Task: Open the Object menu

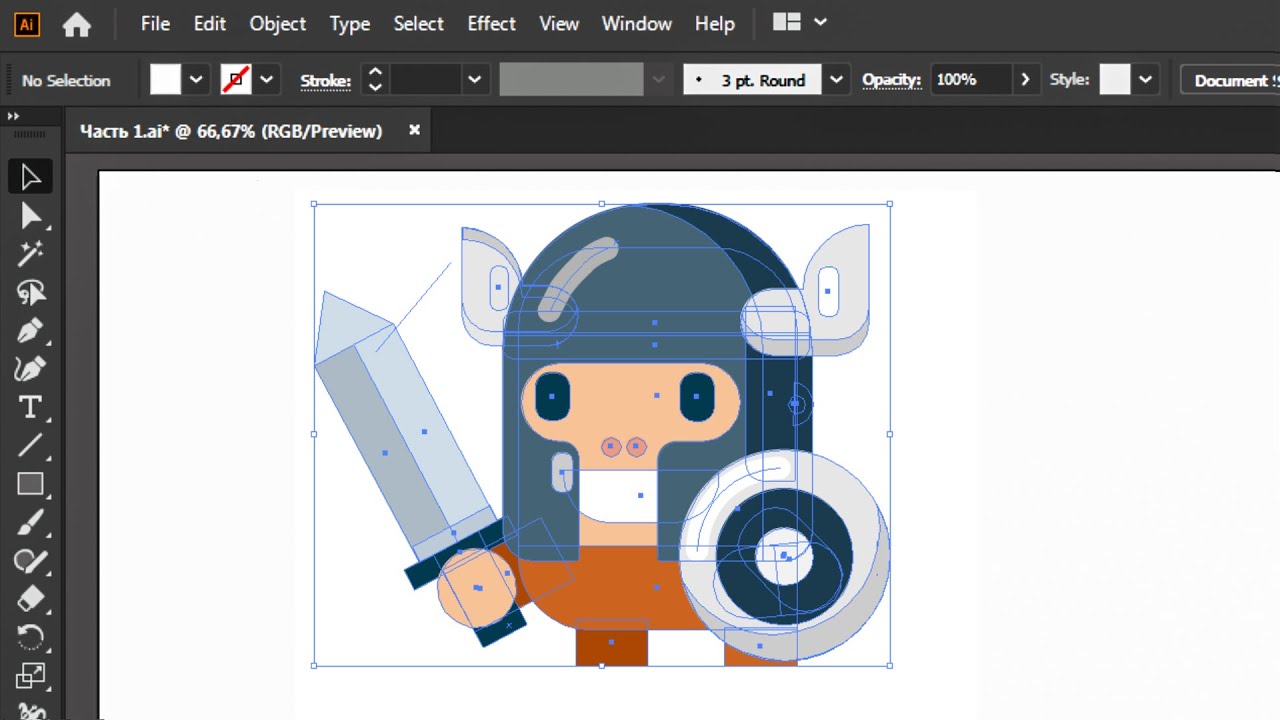Action: pyautogui.click(x=278, y=24)
